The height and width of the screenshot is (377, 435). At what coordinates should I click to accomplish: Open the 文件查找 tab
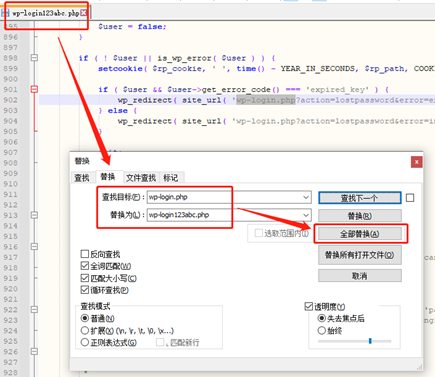141,178
